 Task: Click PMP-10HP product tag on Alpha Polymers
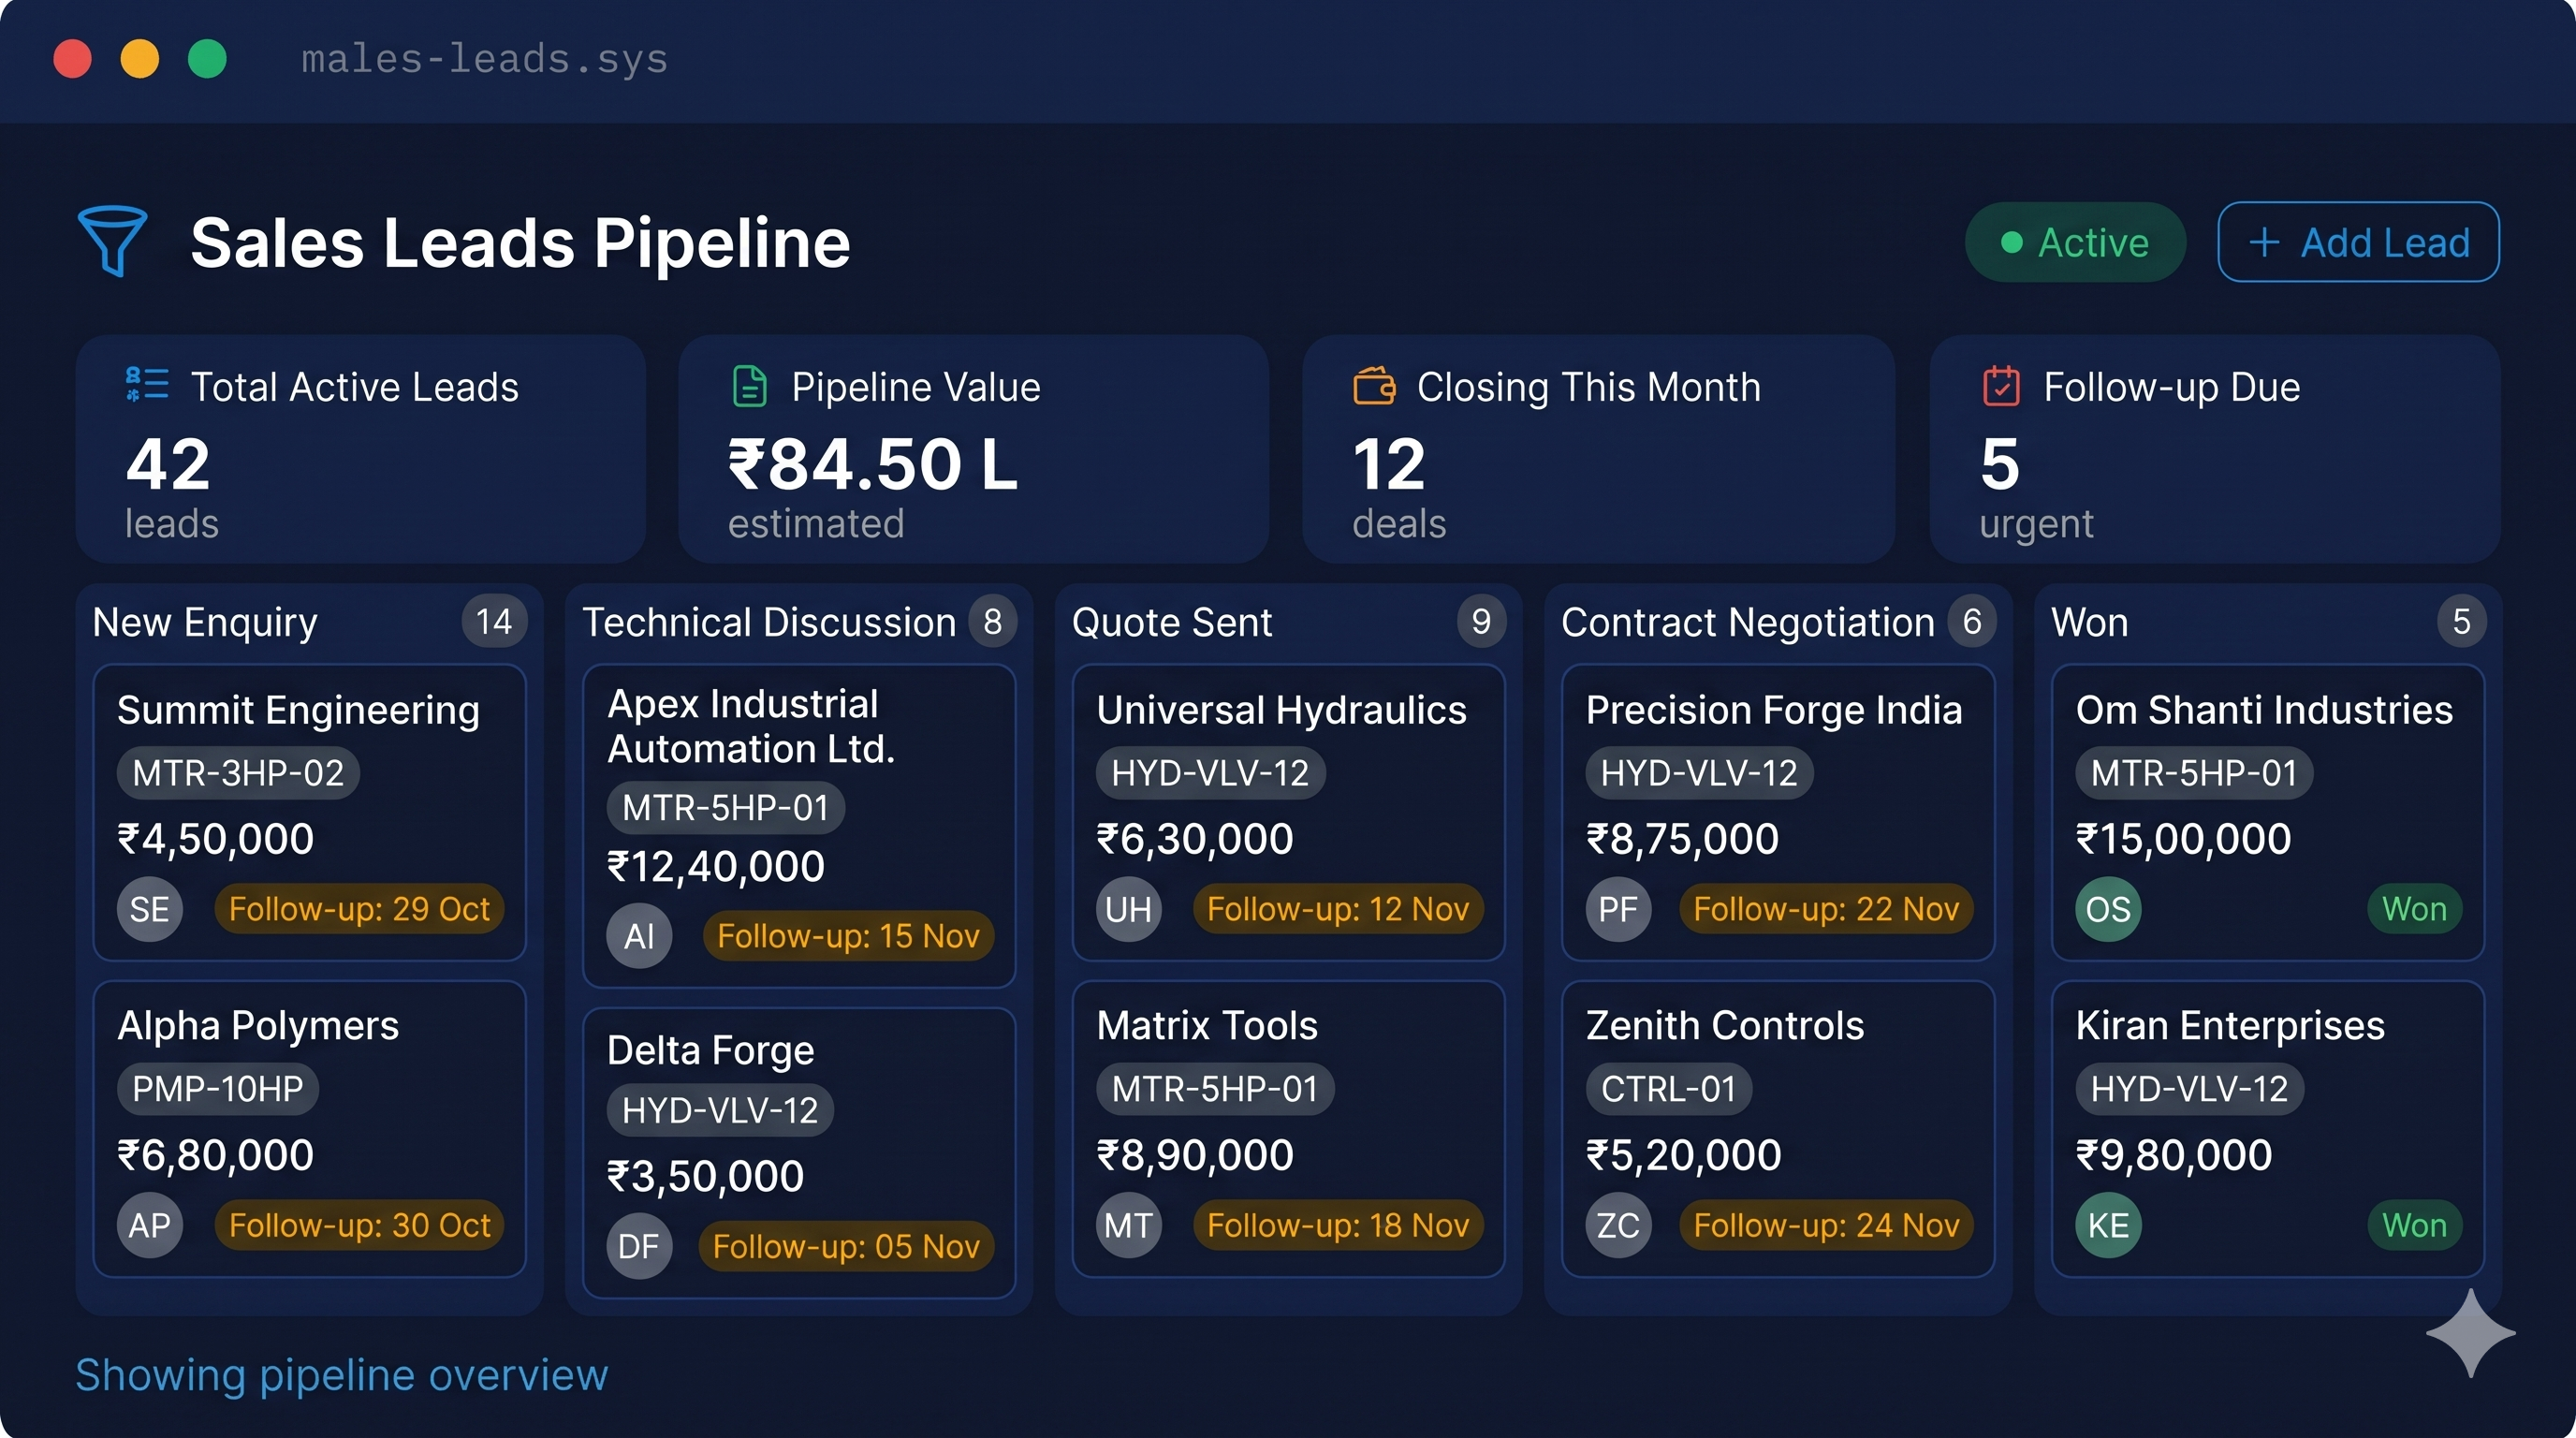[x=218, y=1088]
